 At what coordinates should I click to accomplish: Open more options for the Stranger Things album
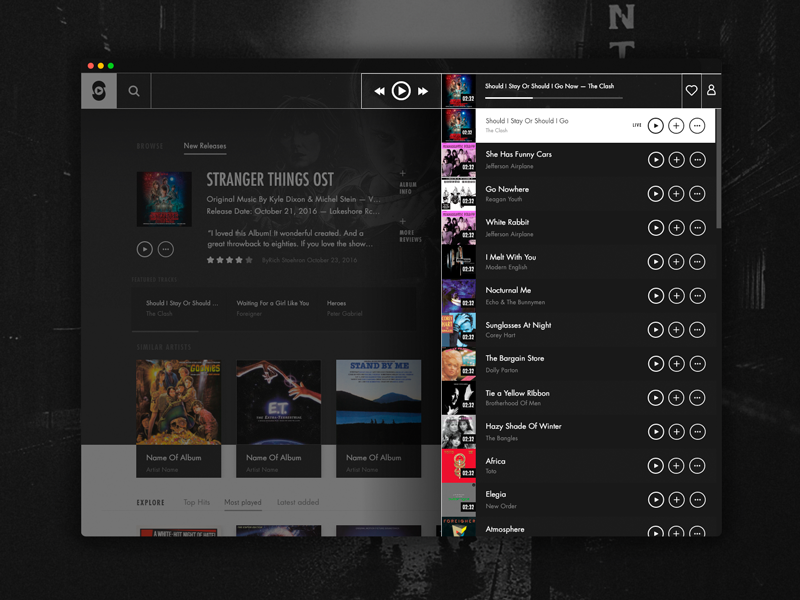166,248
